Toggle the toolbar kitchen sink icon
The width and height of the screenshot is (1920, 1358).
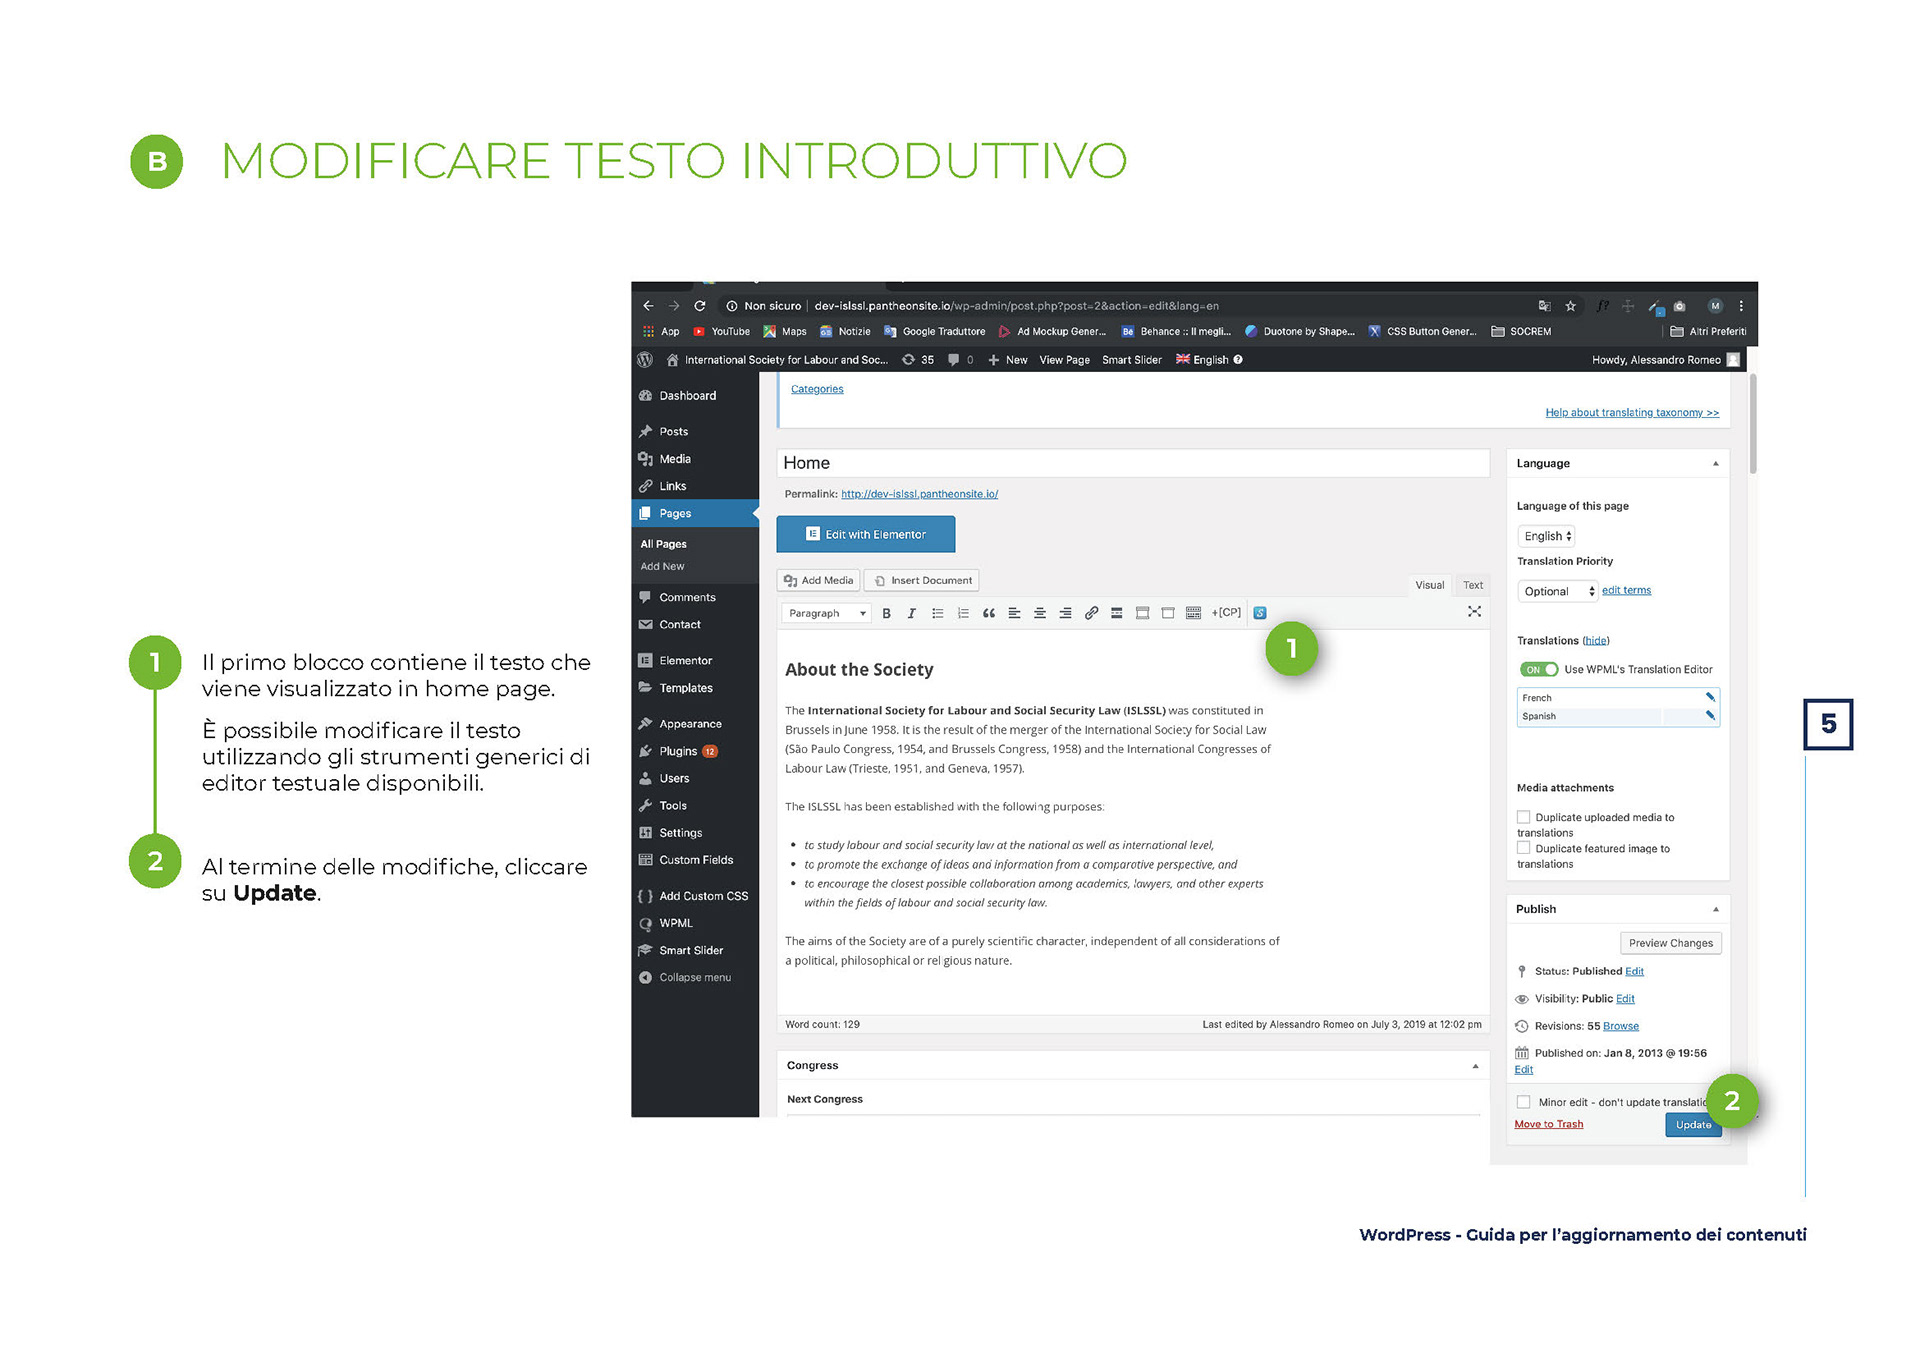tap(1193, 613)
